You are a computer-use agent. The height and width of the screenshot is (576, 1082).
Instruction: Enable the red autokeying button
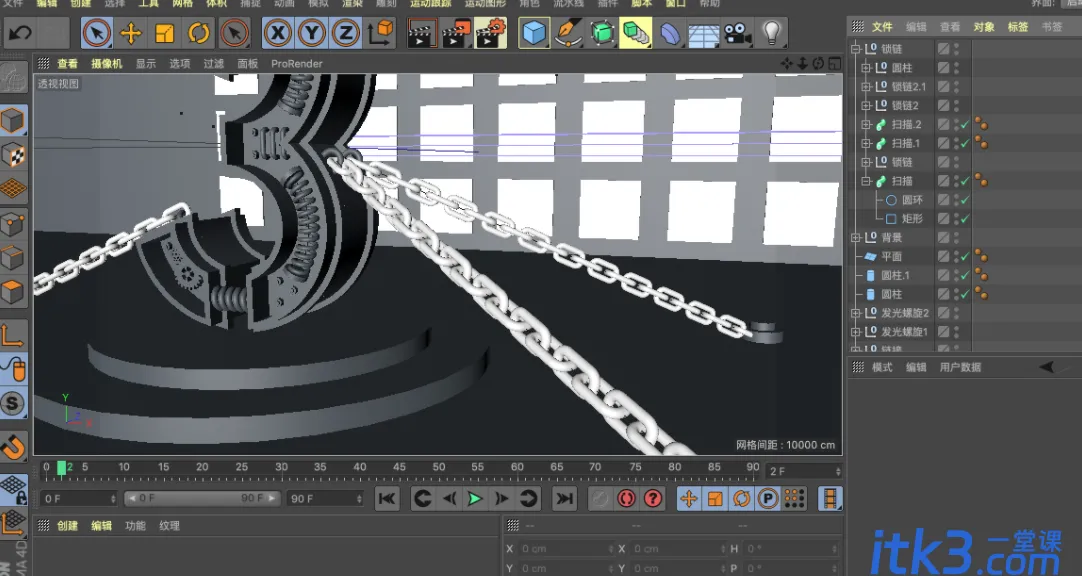627,499
